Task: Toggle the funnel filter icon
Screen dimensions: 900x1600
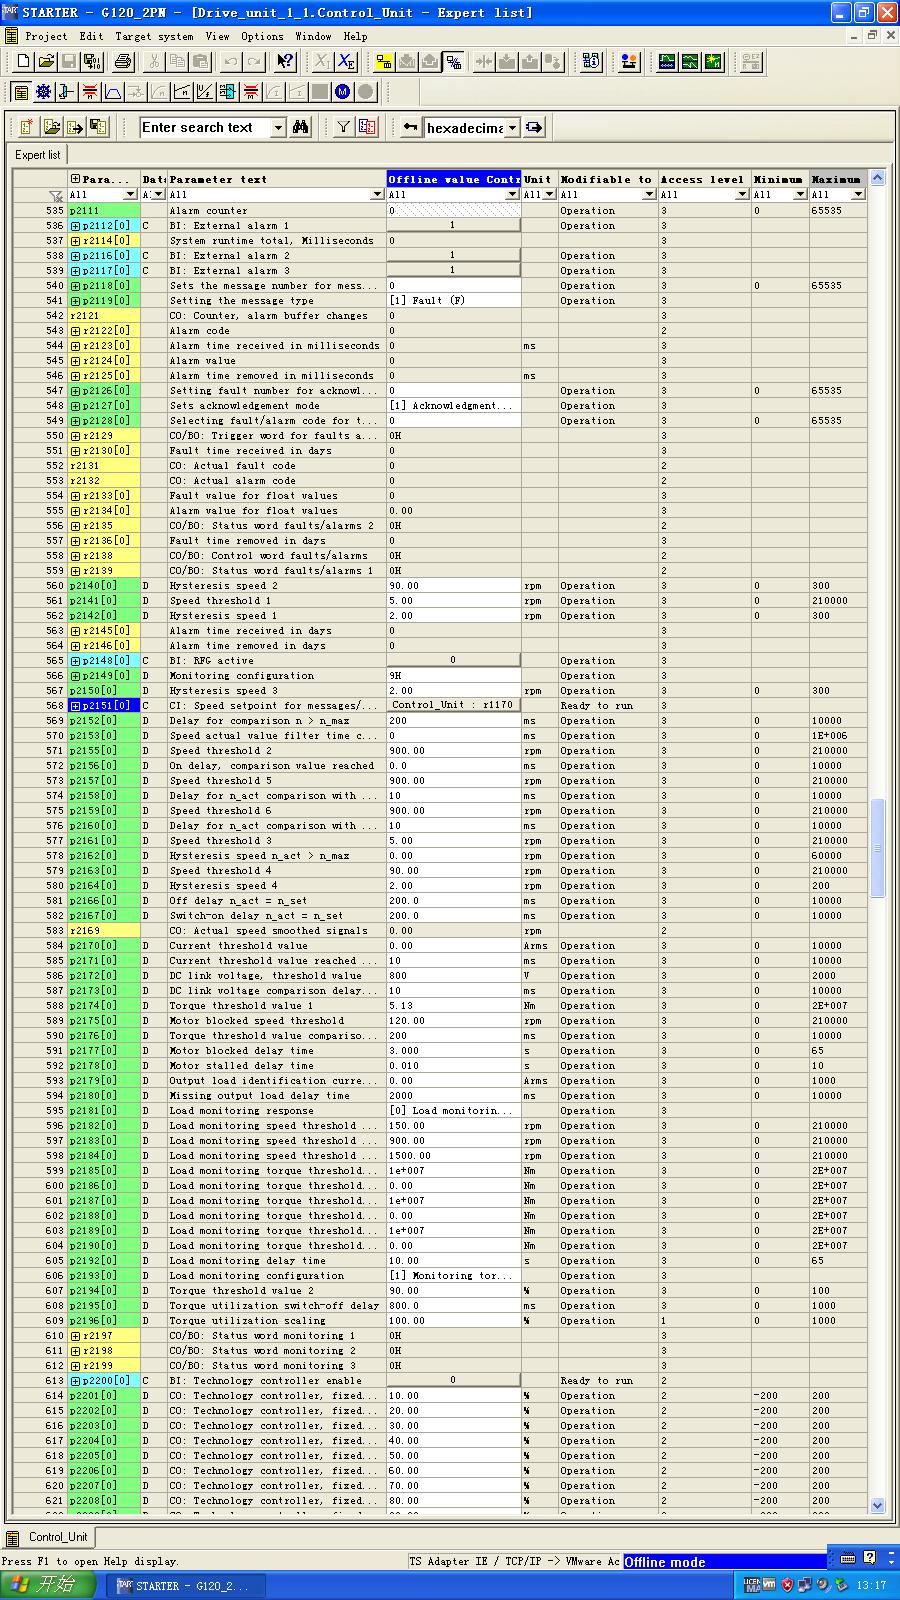Action: (x=344, y=127)
